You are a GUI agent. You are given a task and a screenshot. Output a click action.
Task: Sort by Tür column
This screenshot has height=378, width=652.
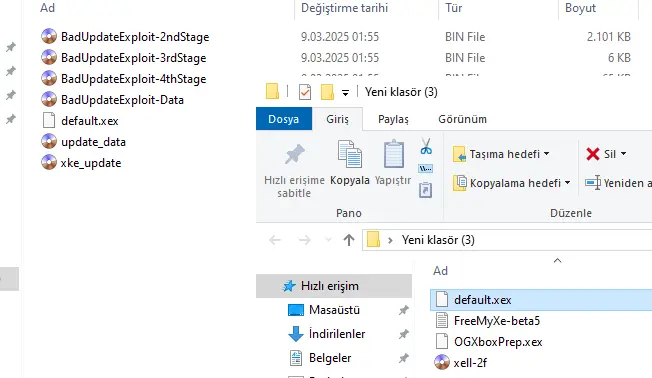click(x=454, y=8)
